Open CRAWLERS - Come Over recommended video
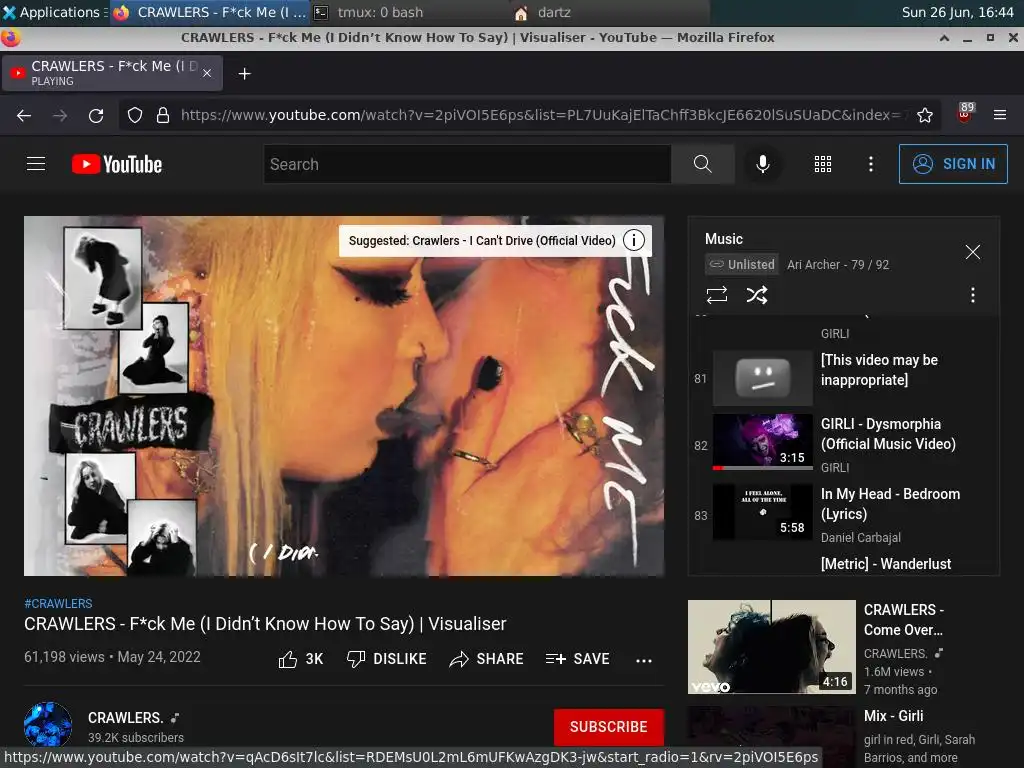Screen dimensions: 1024x768 [x=842, y=647]
